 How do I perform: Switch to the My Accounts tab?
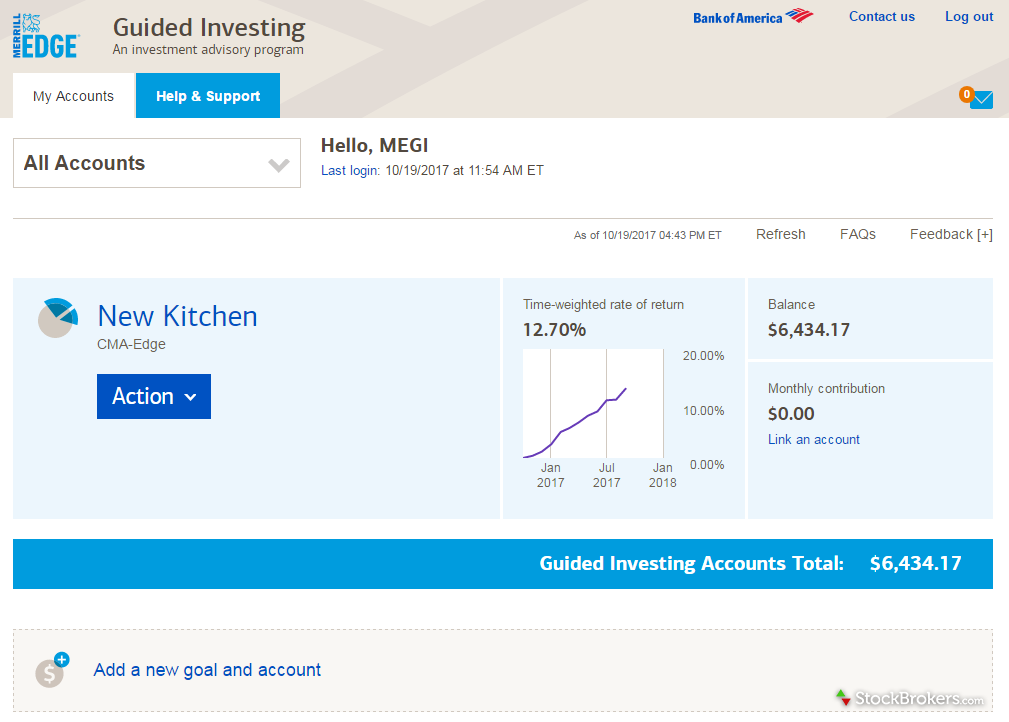[x=73, y=95]
